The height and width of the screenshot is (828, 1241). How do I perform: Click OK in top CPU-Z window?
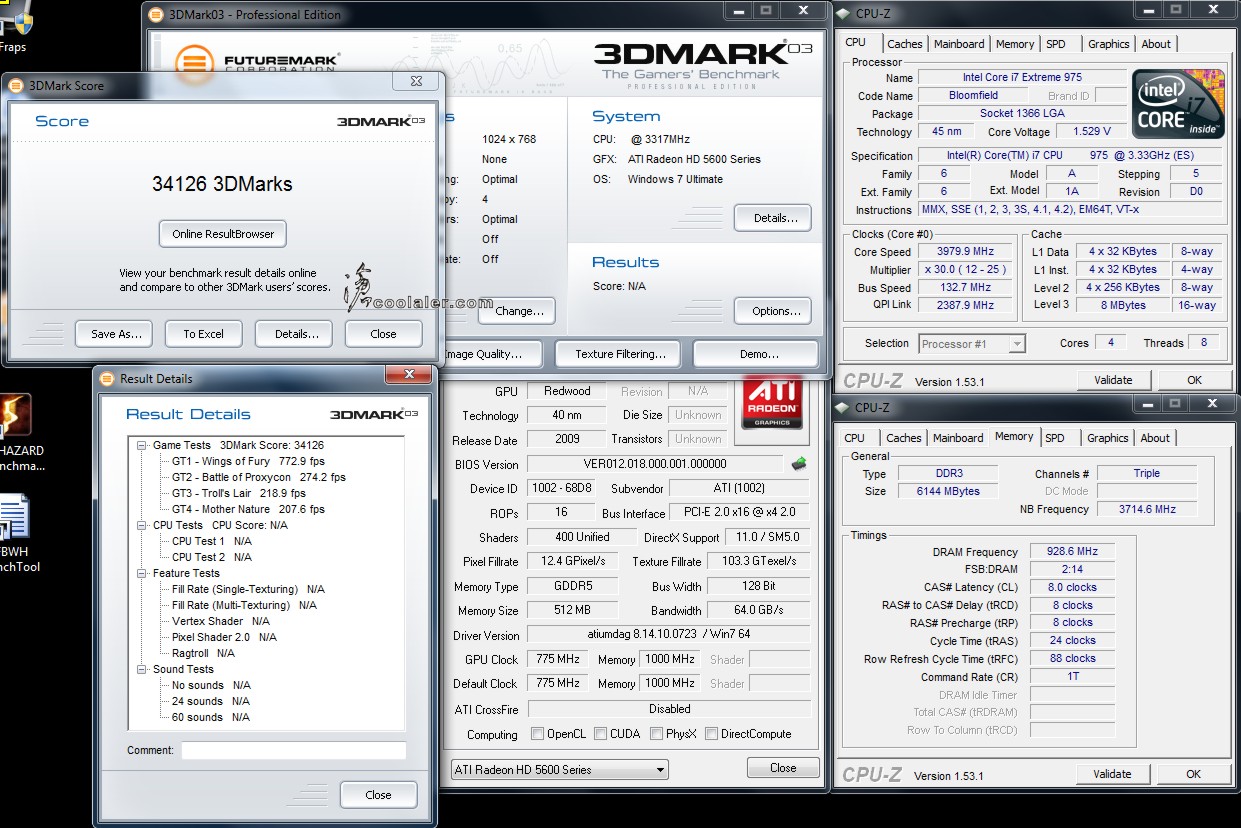1194,380
